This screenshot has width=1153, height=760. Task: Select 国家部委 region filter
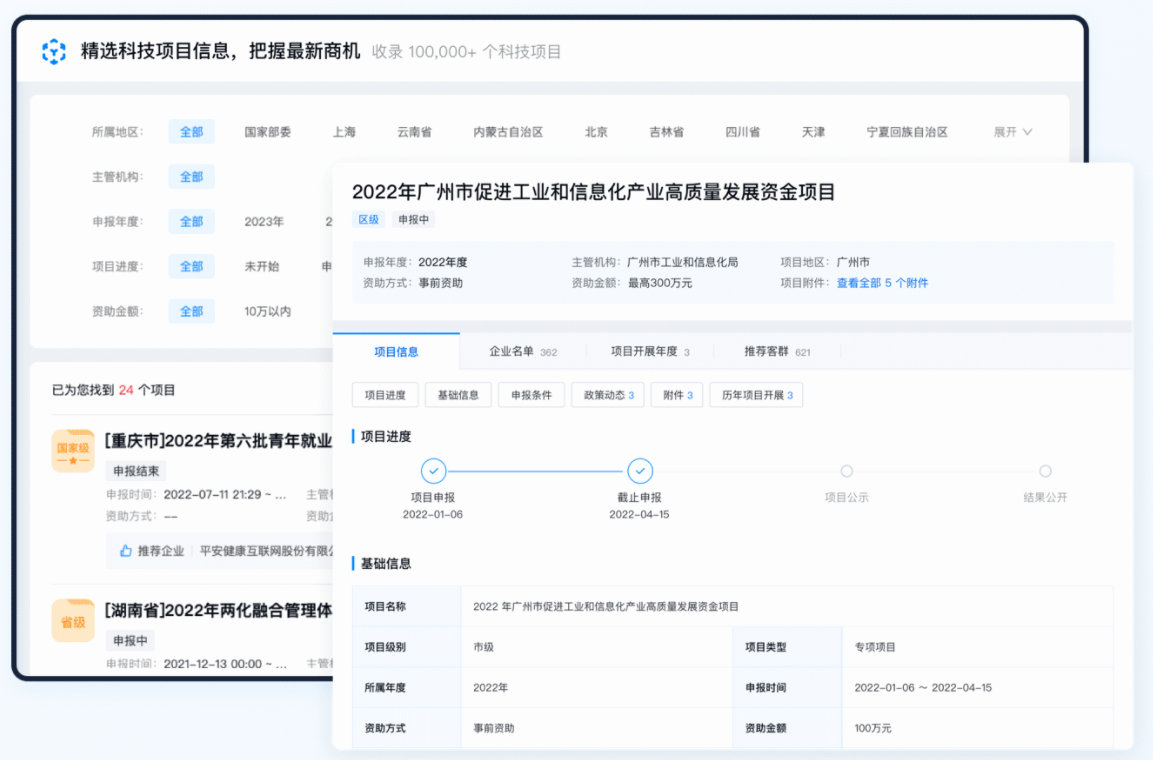[267, 132]
